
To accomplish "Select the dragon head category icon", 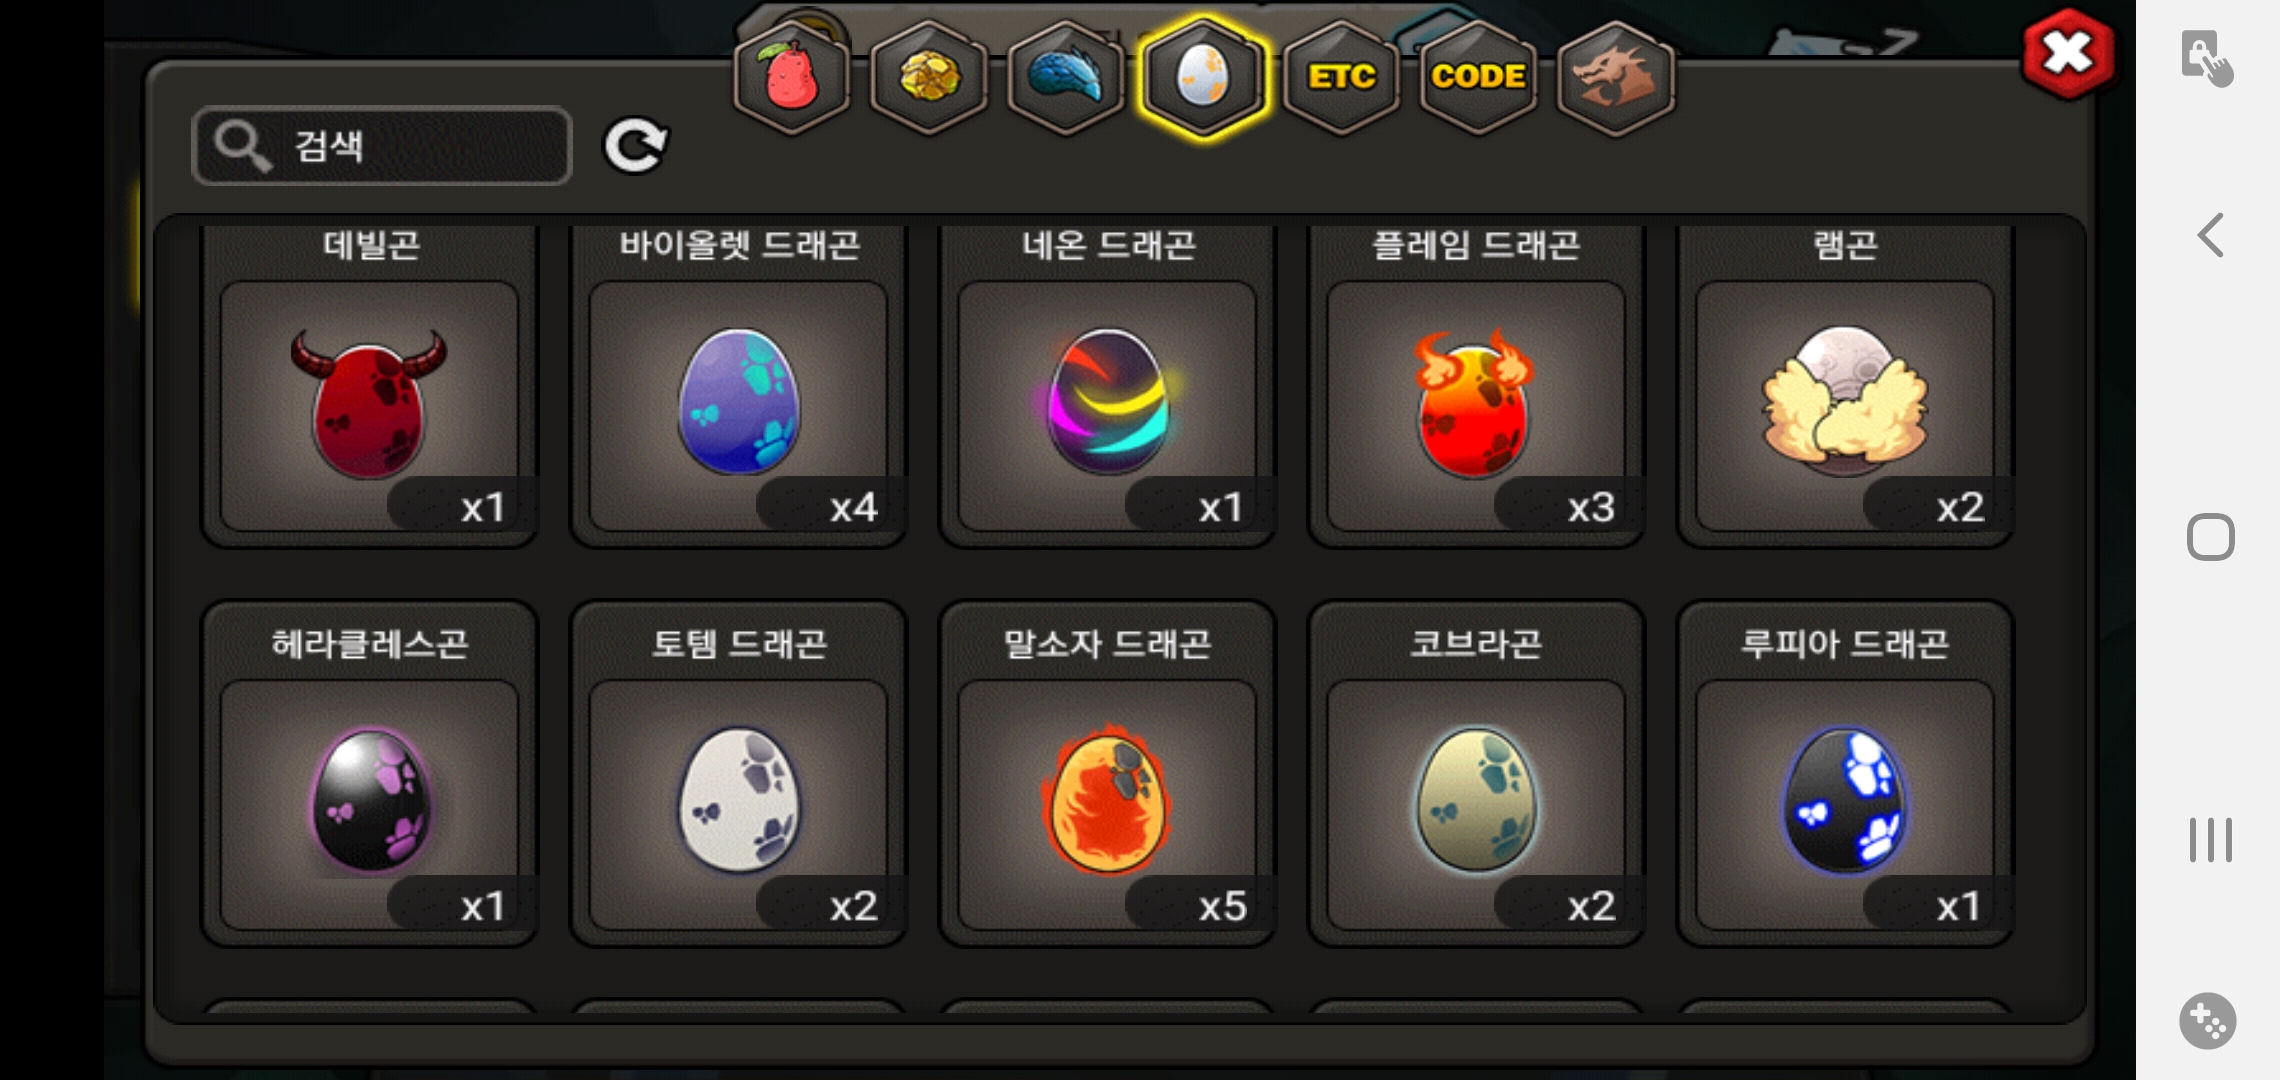I will pyautogui.click(x=1615, y=77).
